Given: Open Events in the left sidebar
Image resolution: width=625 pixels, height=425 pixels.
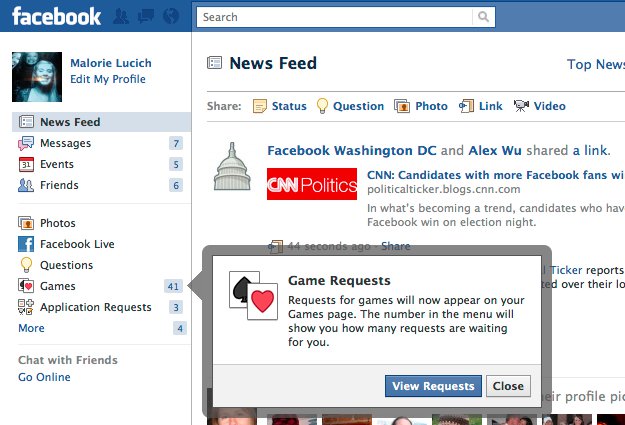Looking at the screenshot, I should tap(56, 164).
